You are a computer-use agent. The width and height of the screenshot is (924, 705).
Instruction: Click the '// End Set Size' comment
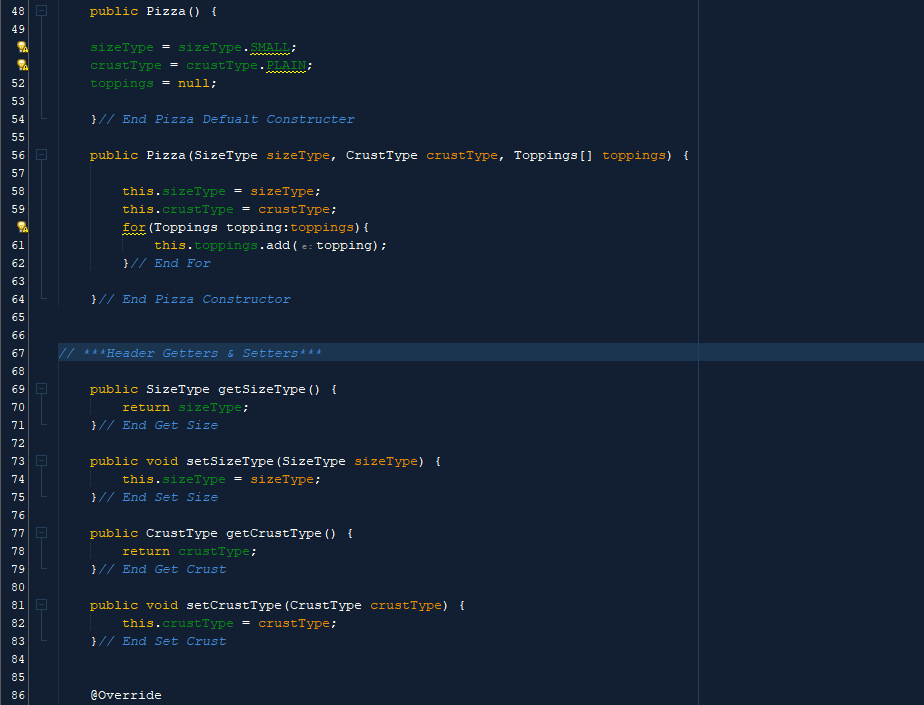(x=158, y=498)
